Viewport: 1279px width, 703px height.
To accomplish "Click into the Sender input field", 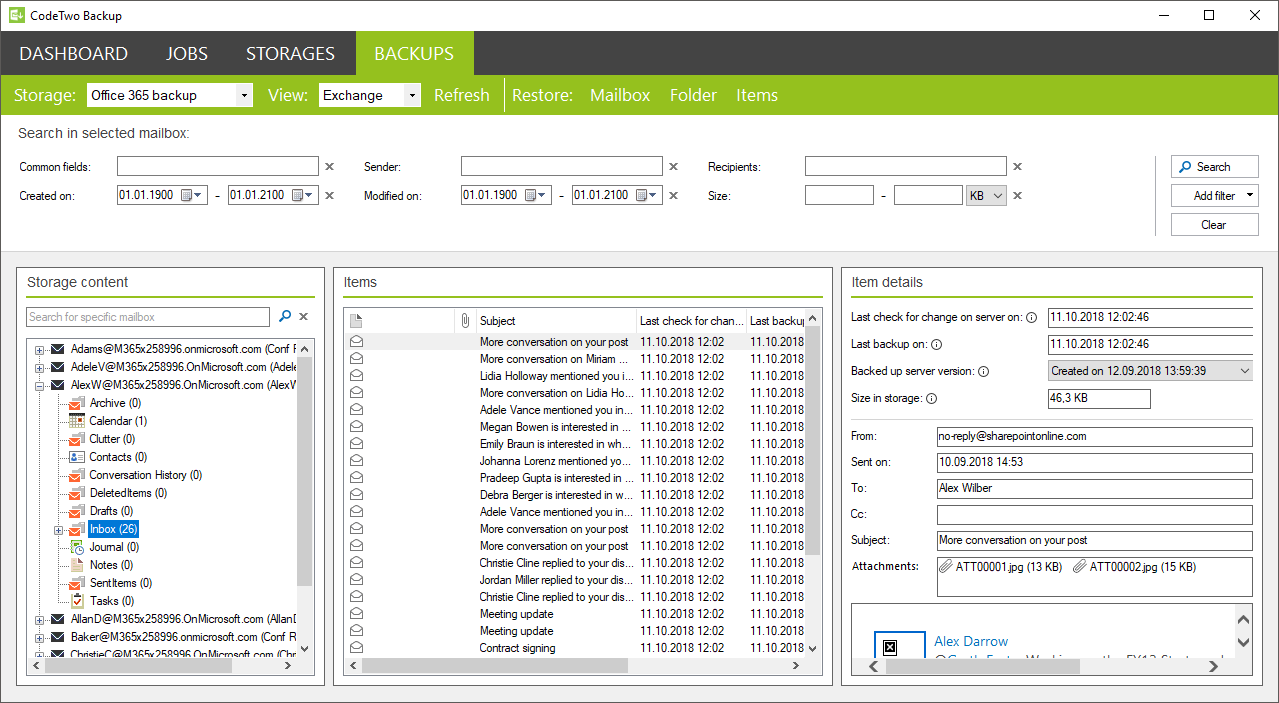I will [x=562, y=167].
